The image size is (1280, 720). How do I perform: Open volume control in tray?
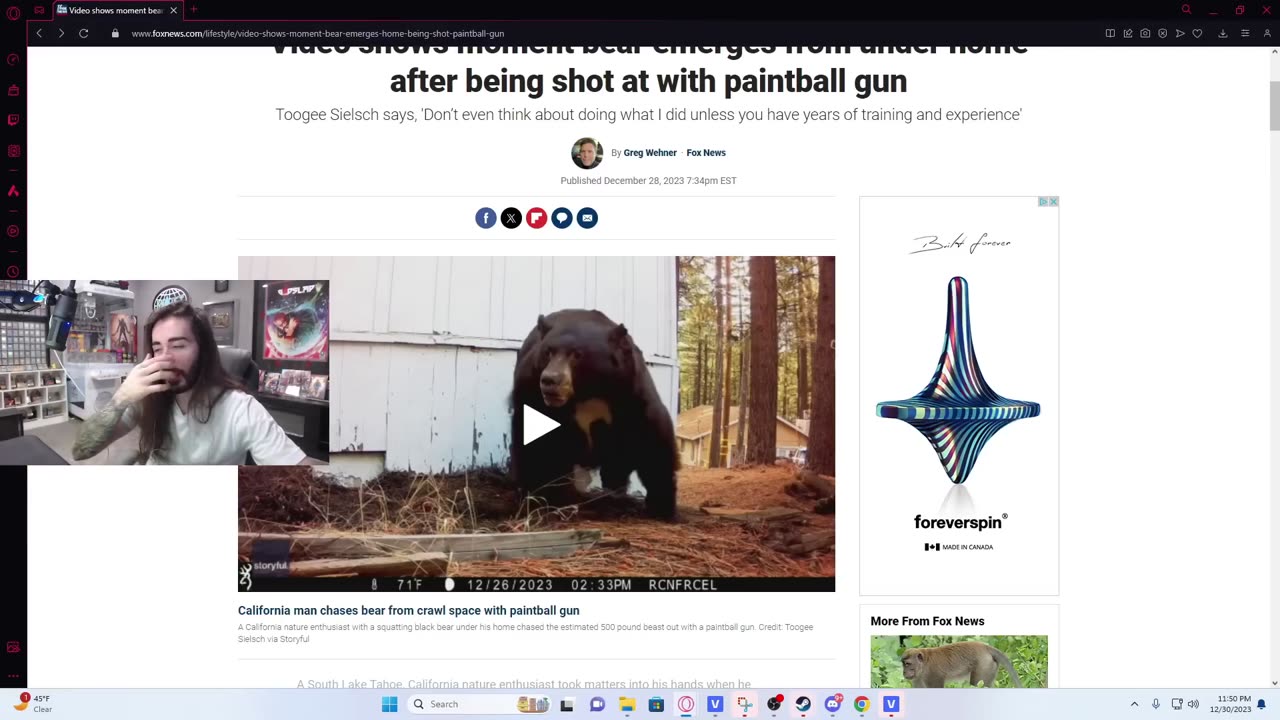tap(1193, 704)
